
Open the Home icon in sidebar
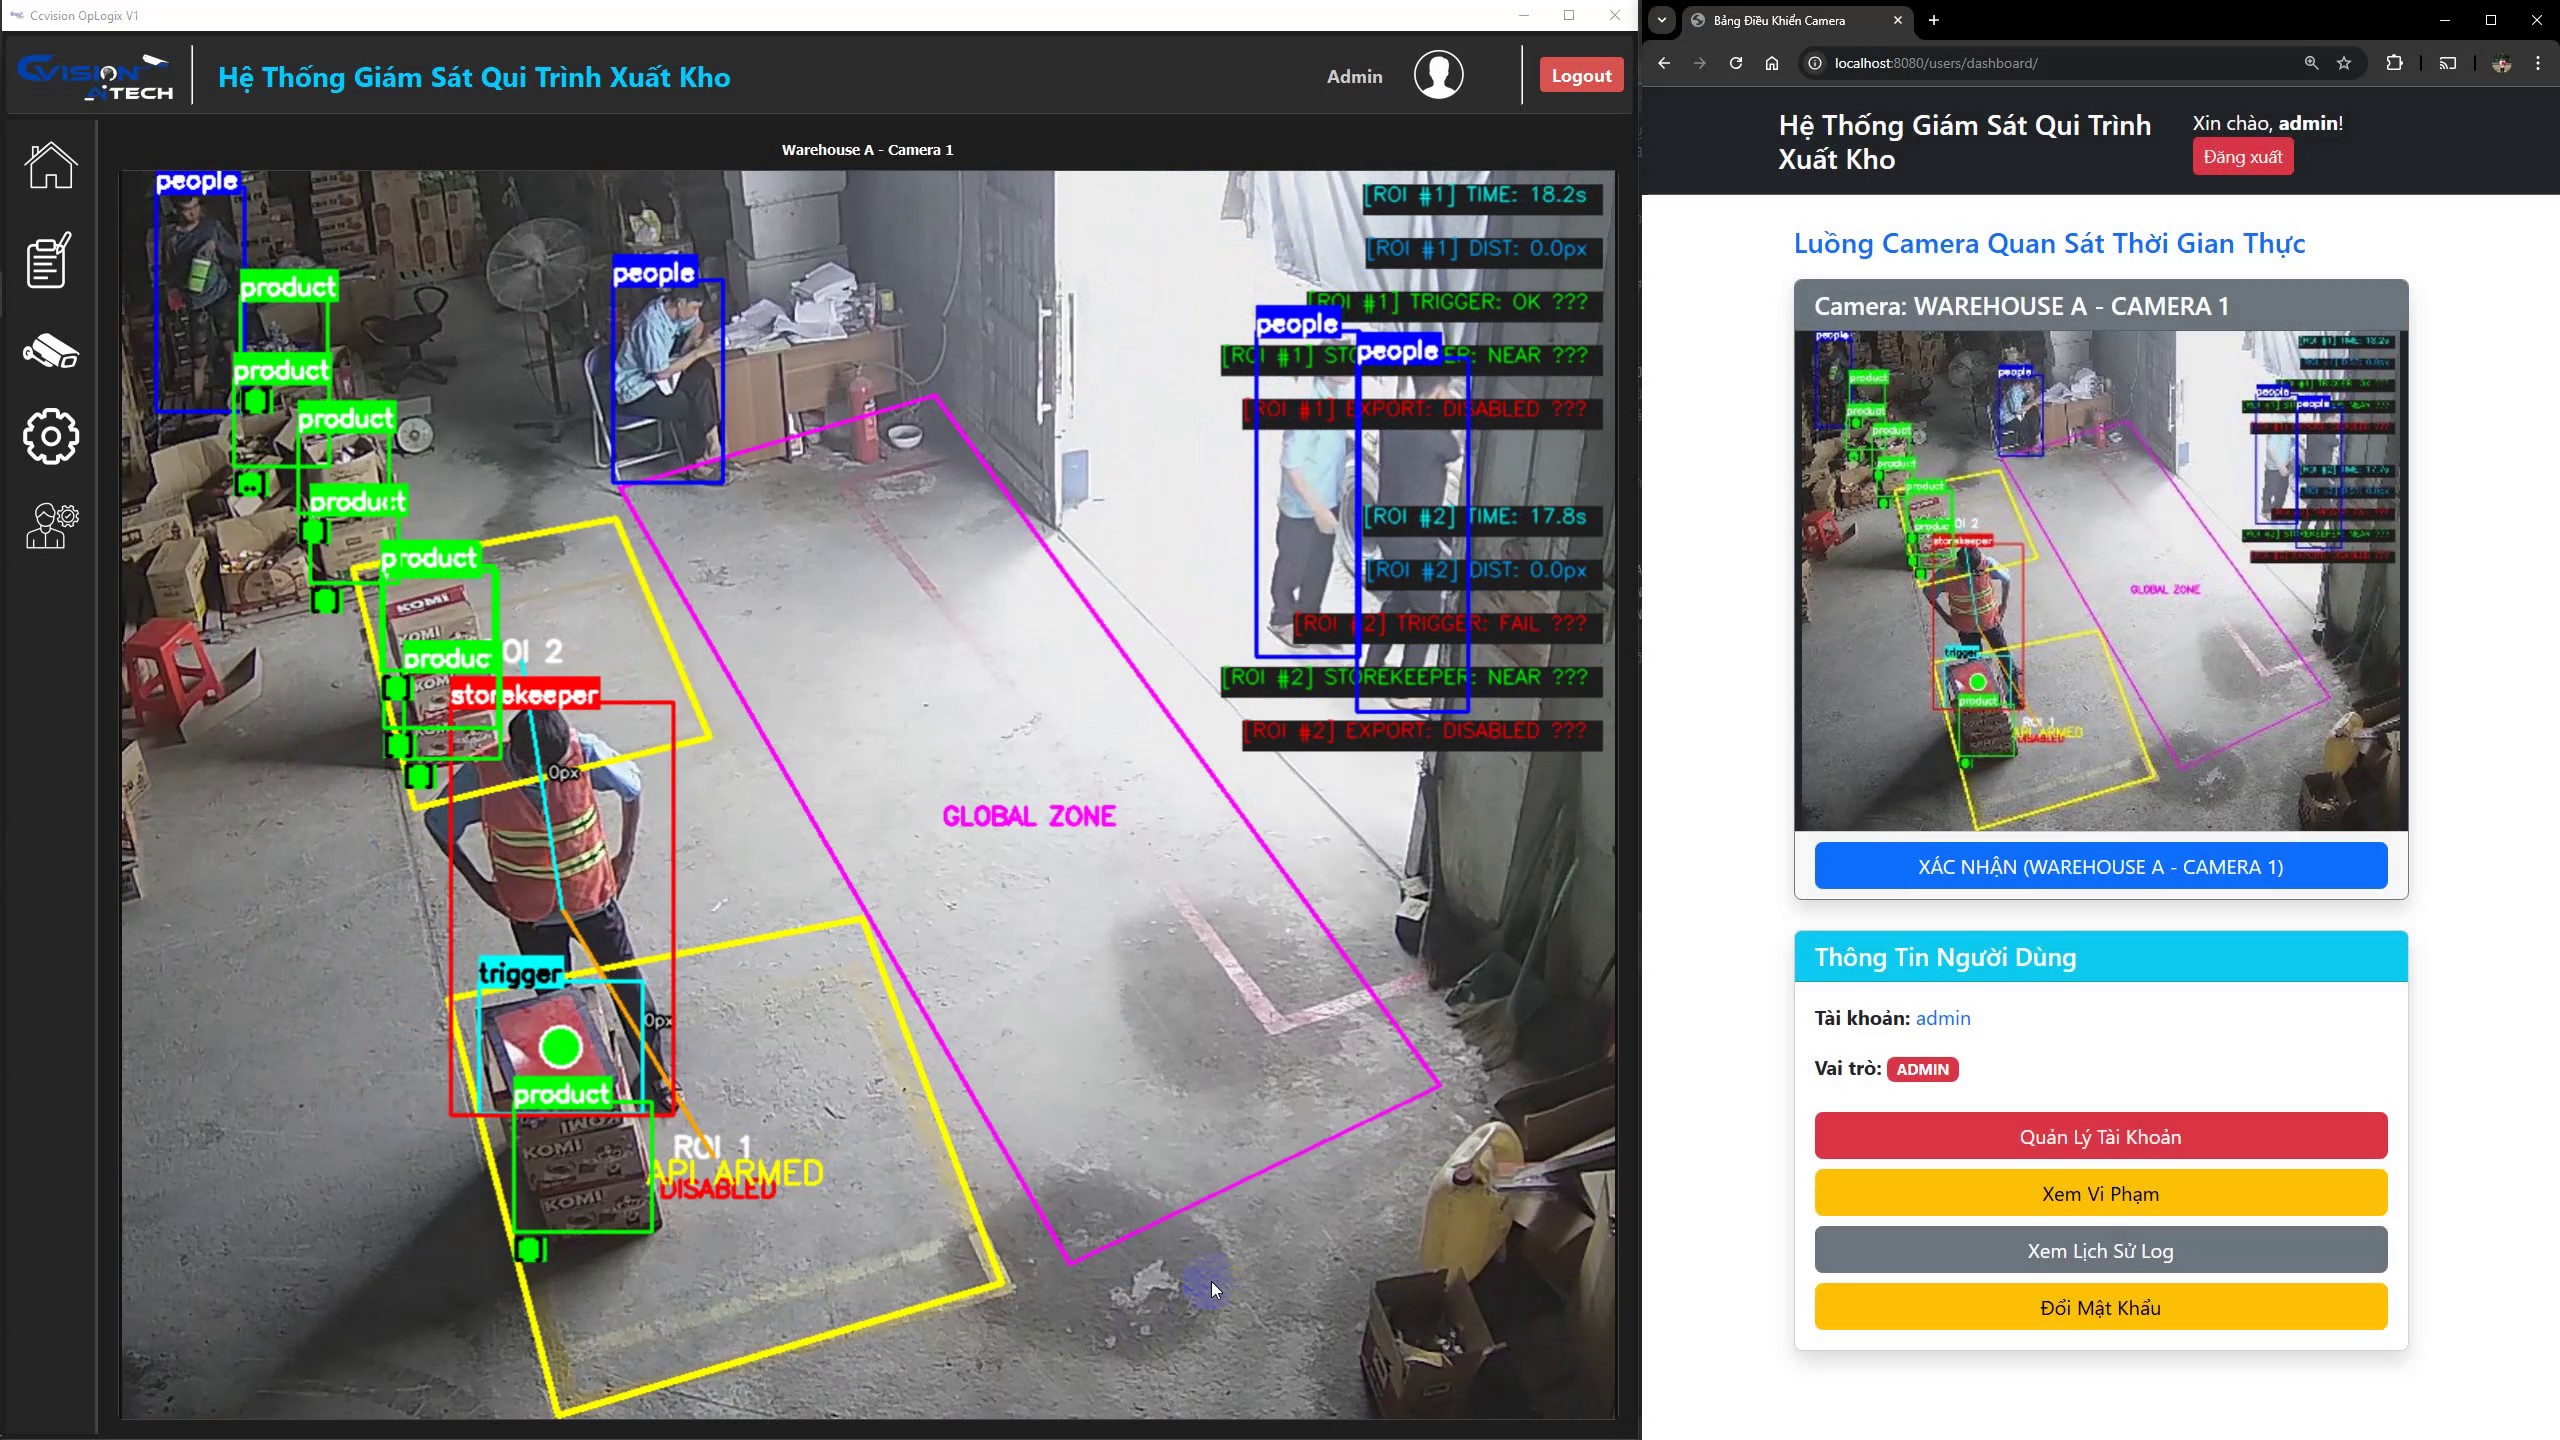[50, 166]
